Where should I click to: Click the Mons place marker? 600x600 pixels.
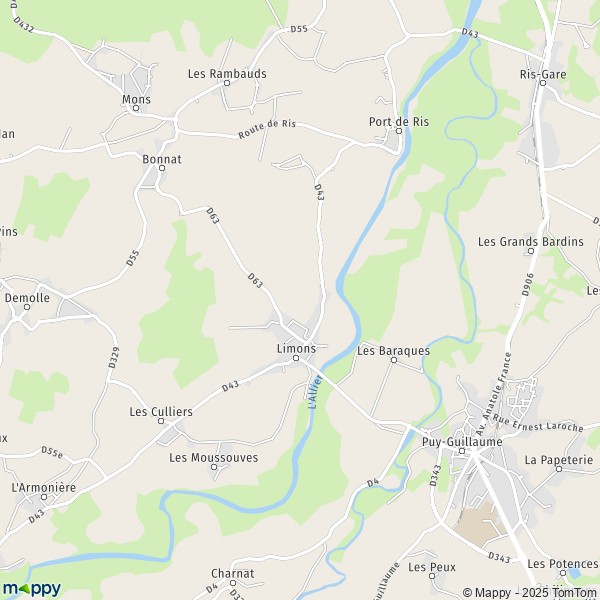(x=136, y=108)
